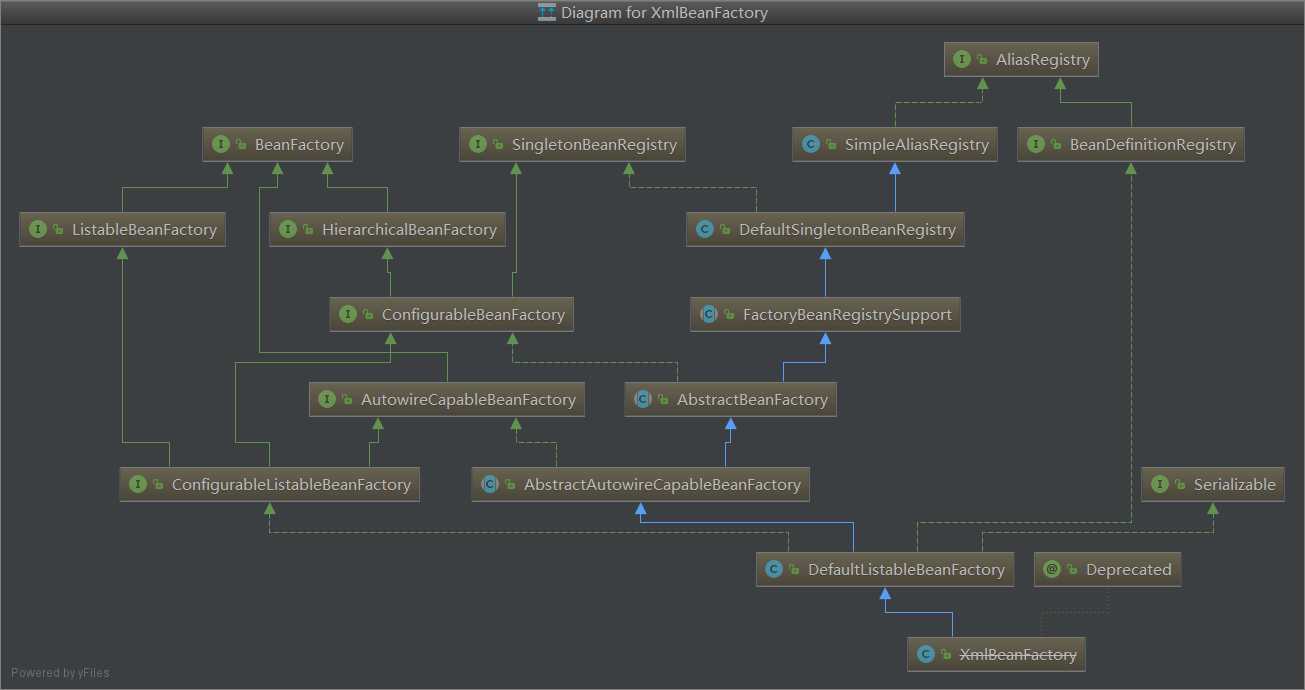Screen dimensions: 1305x690
Task: Click the annotation icon on Deprecated
Action: tap(1051, 570)
